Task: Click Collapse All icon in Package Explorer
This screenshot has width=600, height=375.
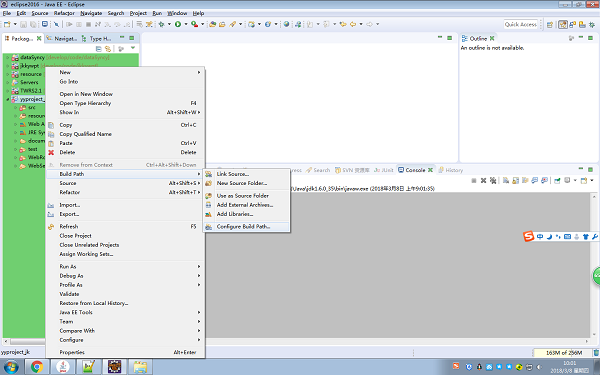Action: pyautogui.click(x=98, y=49)
